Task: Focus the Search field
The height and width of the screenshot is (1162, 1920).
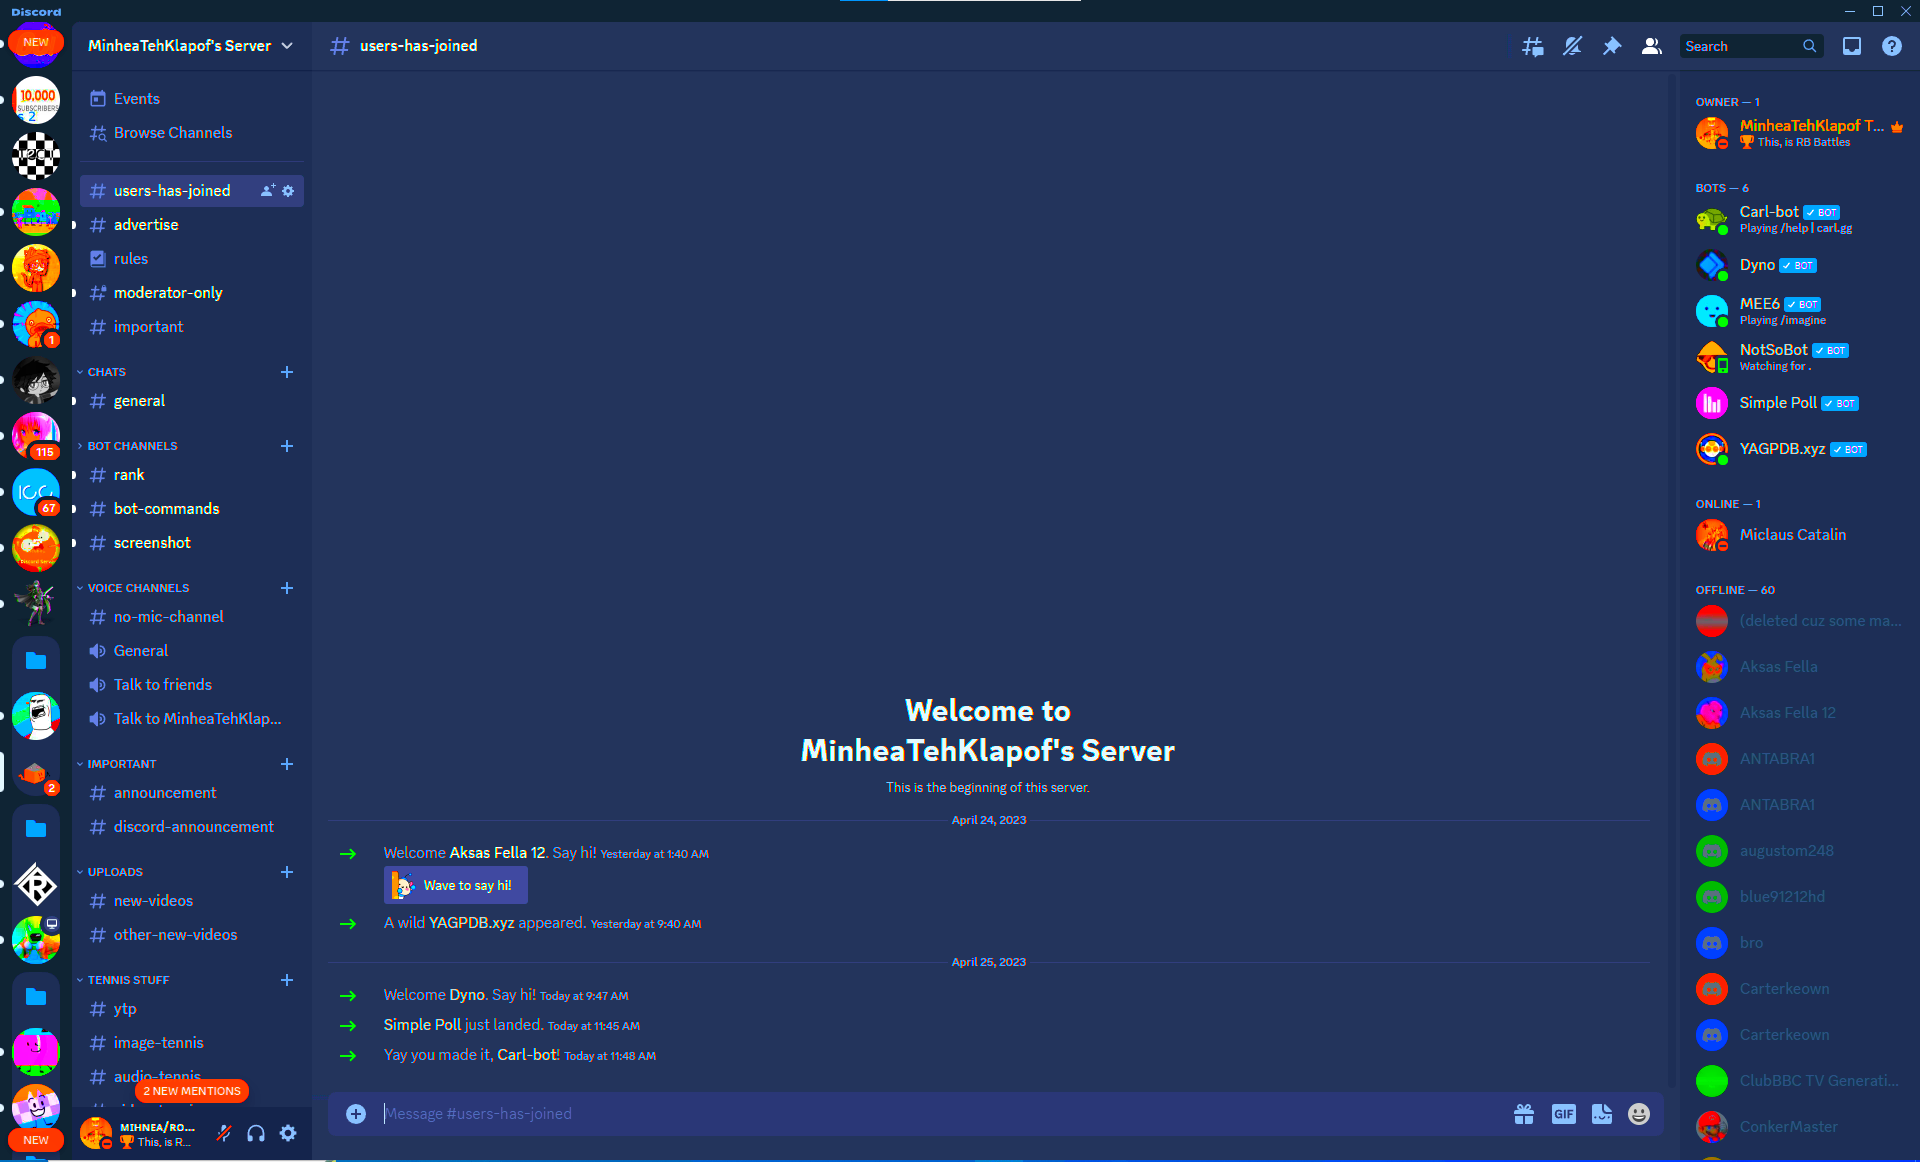Action: [x=1751, y=46]
